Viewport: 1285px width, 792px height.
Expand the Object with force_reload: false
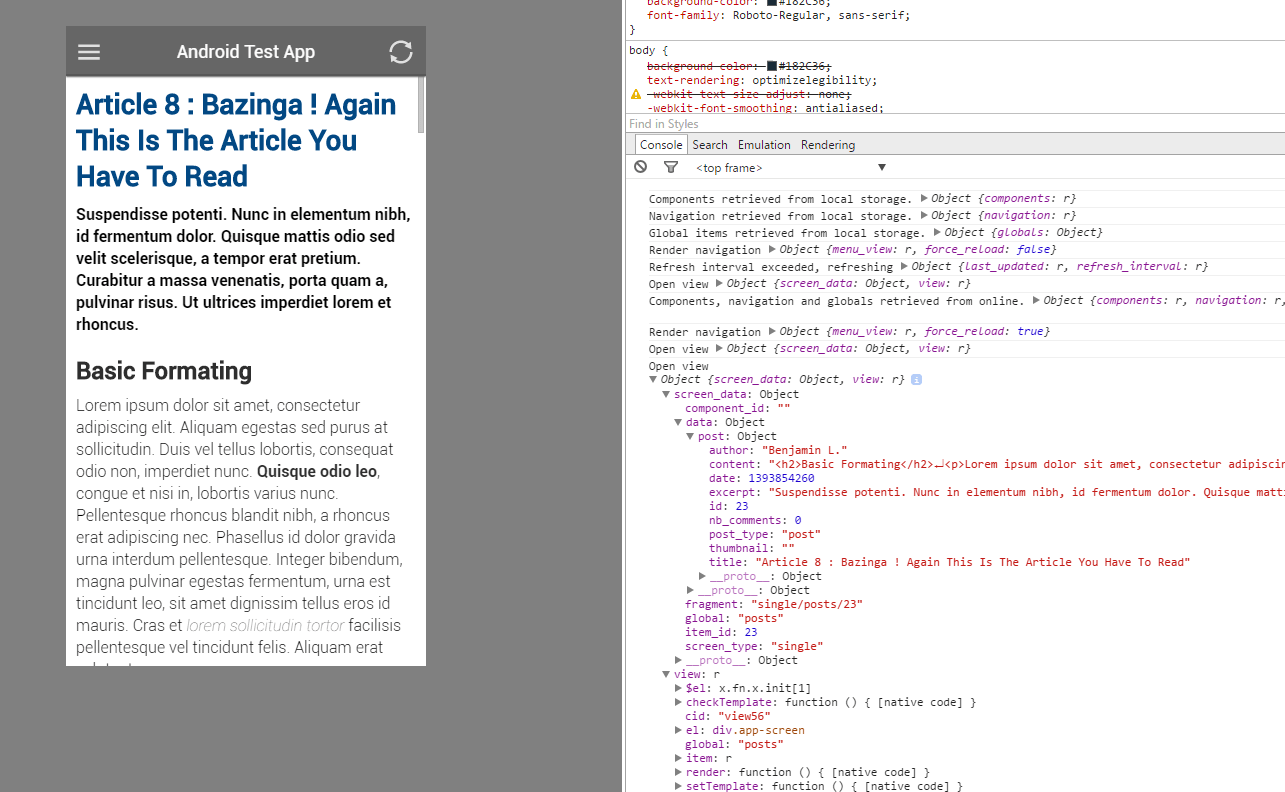pos(772,250)
